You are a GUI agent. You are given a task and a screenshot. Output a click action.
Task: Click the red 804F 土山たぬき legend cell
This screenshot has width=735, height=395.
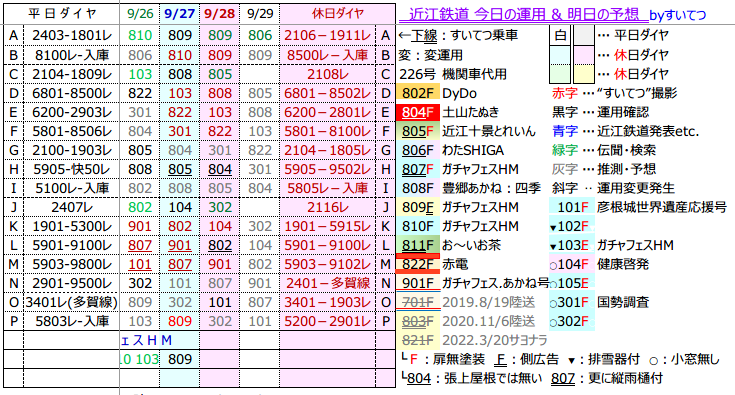[419, 112]
